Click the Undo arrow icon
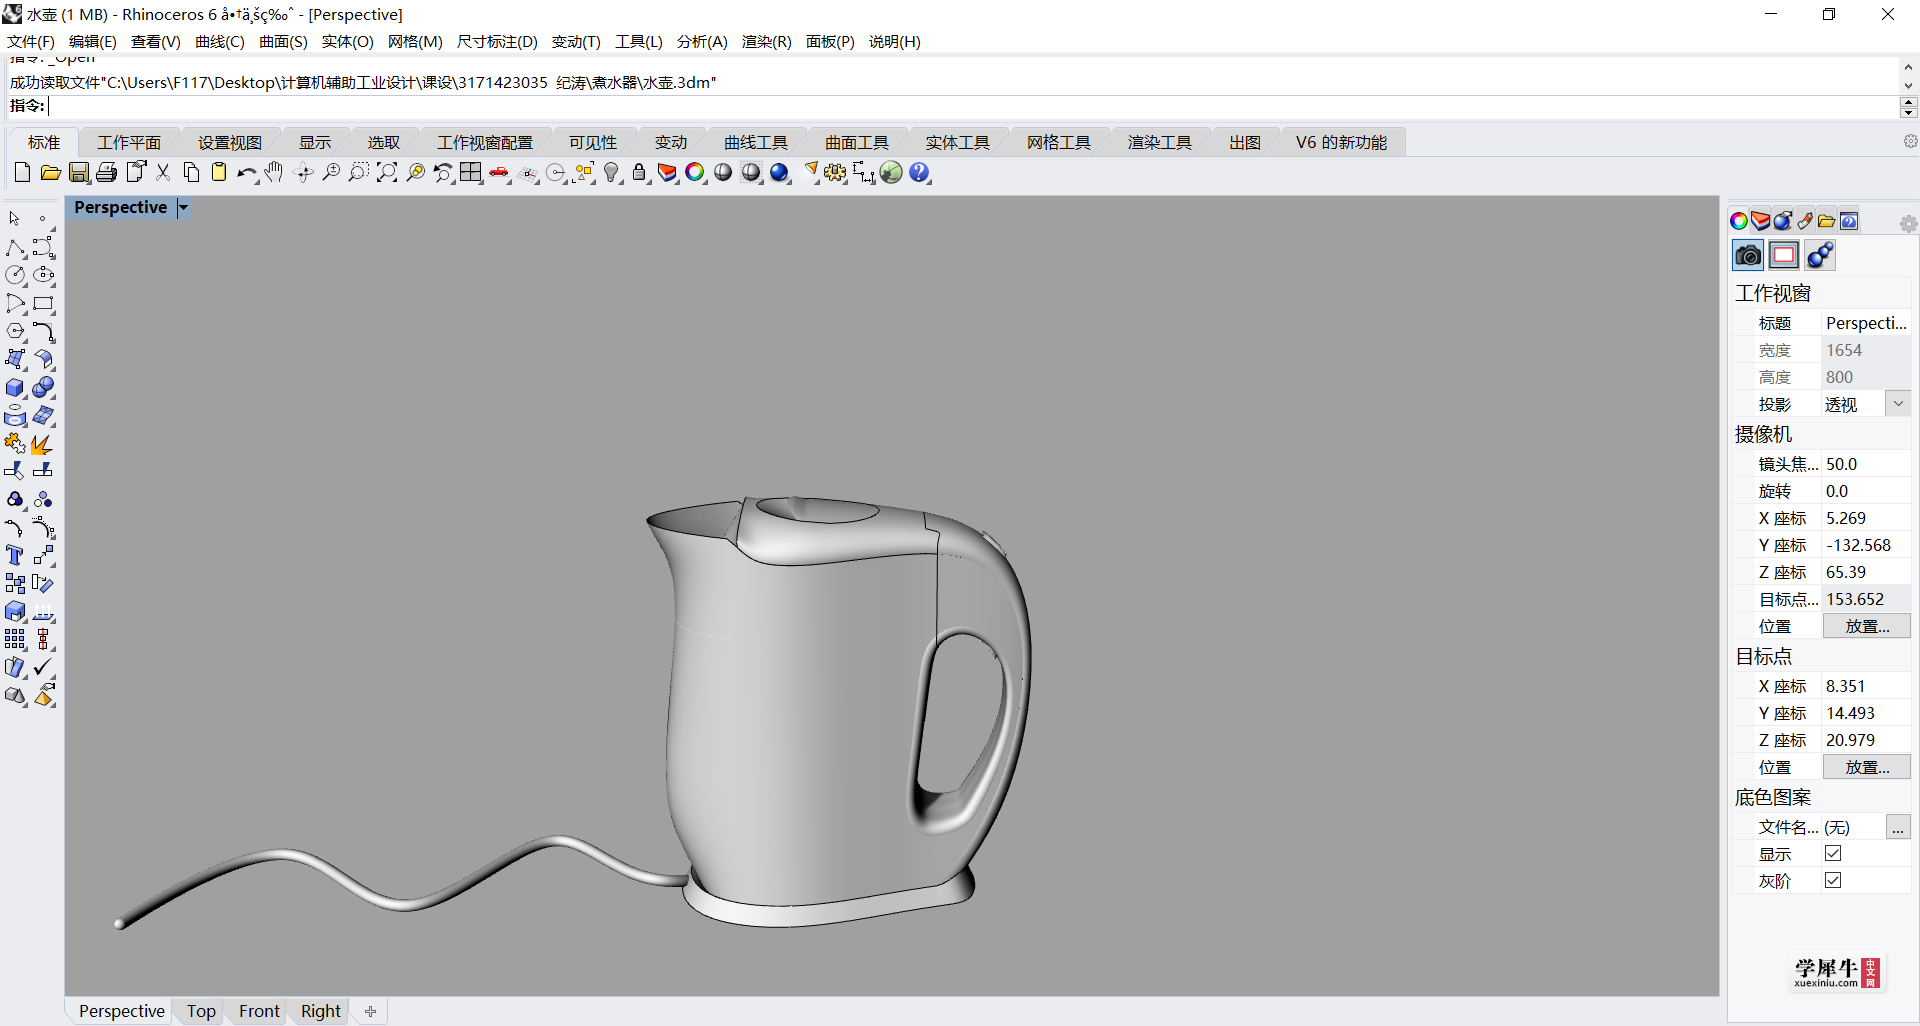 coord(247,173)
